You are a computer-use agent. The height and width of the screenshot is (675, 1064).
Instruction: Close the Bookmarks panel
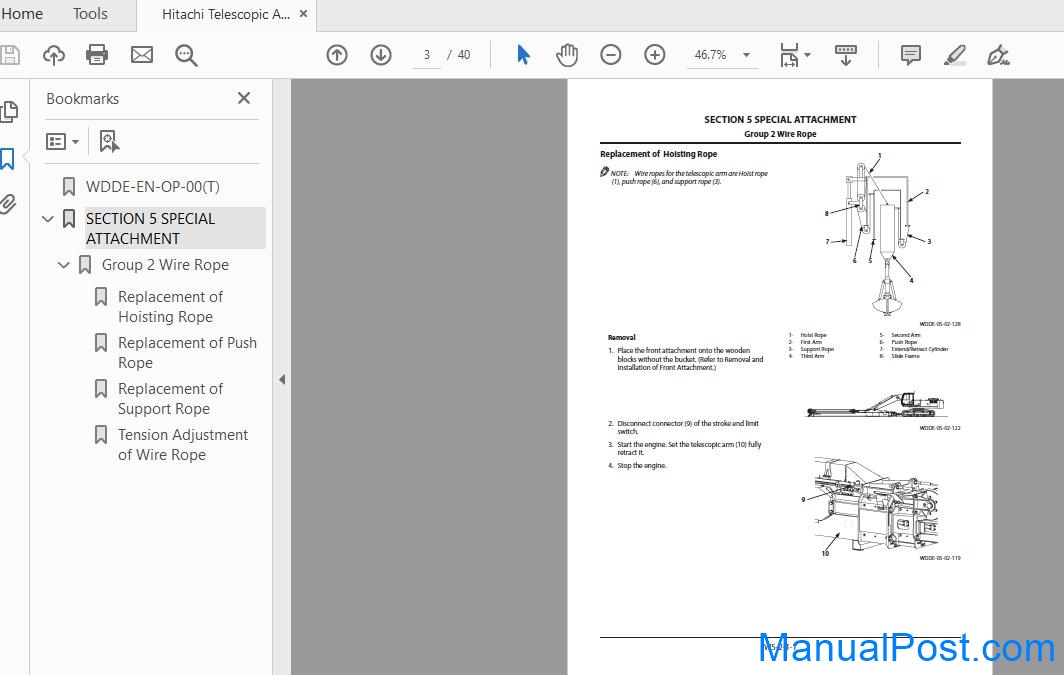tap(244, 98)
